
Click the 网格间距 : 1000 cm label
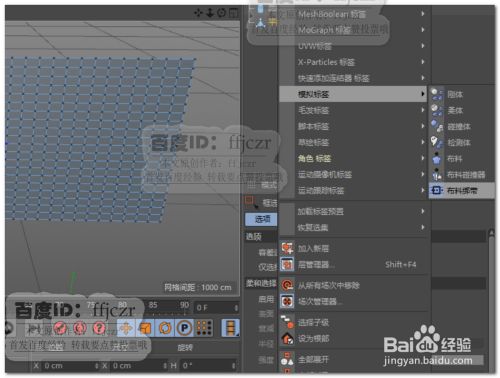198,287
